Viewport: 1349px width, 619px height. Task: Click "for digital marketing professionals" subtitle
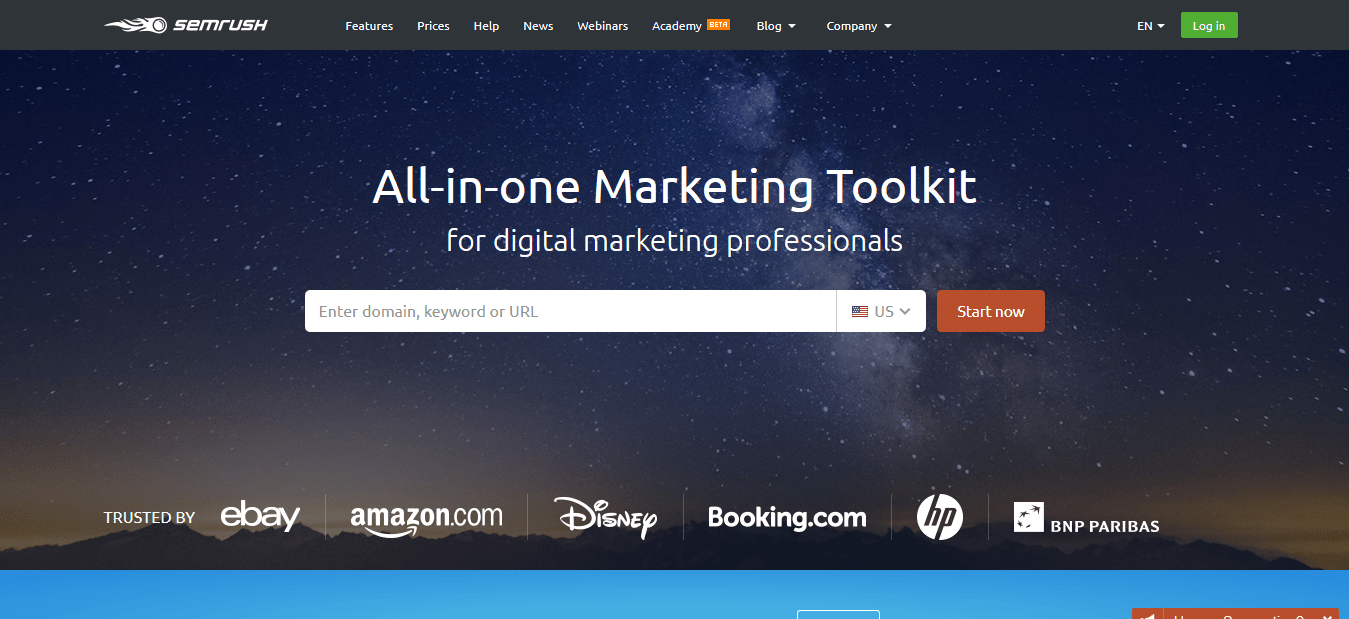tap(674, 241)
